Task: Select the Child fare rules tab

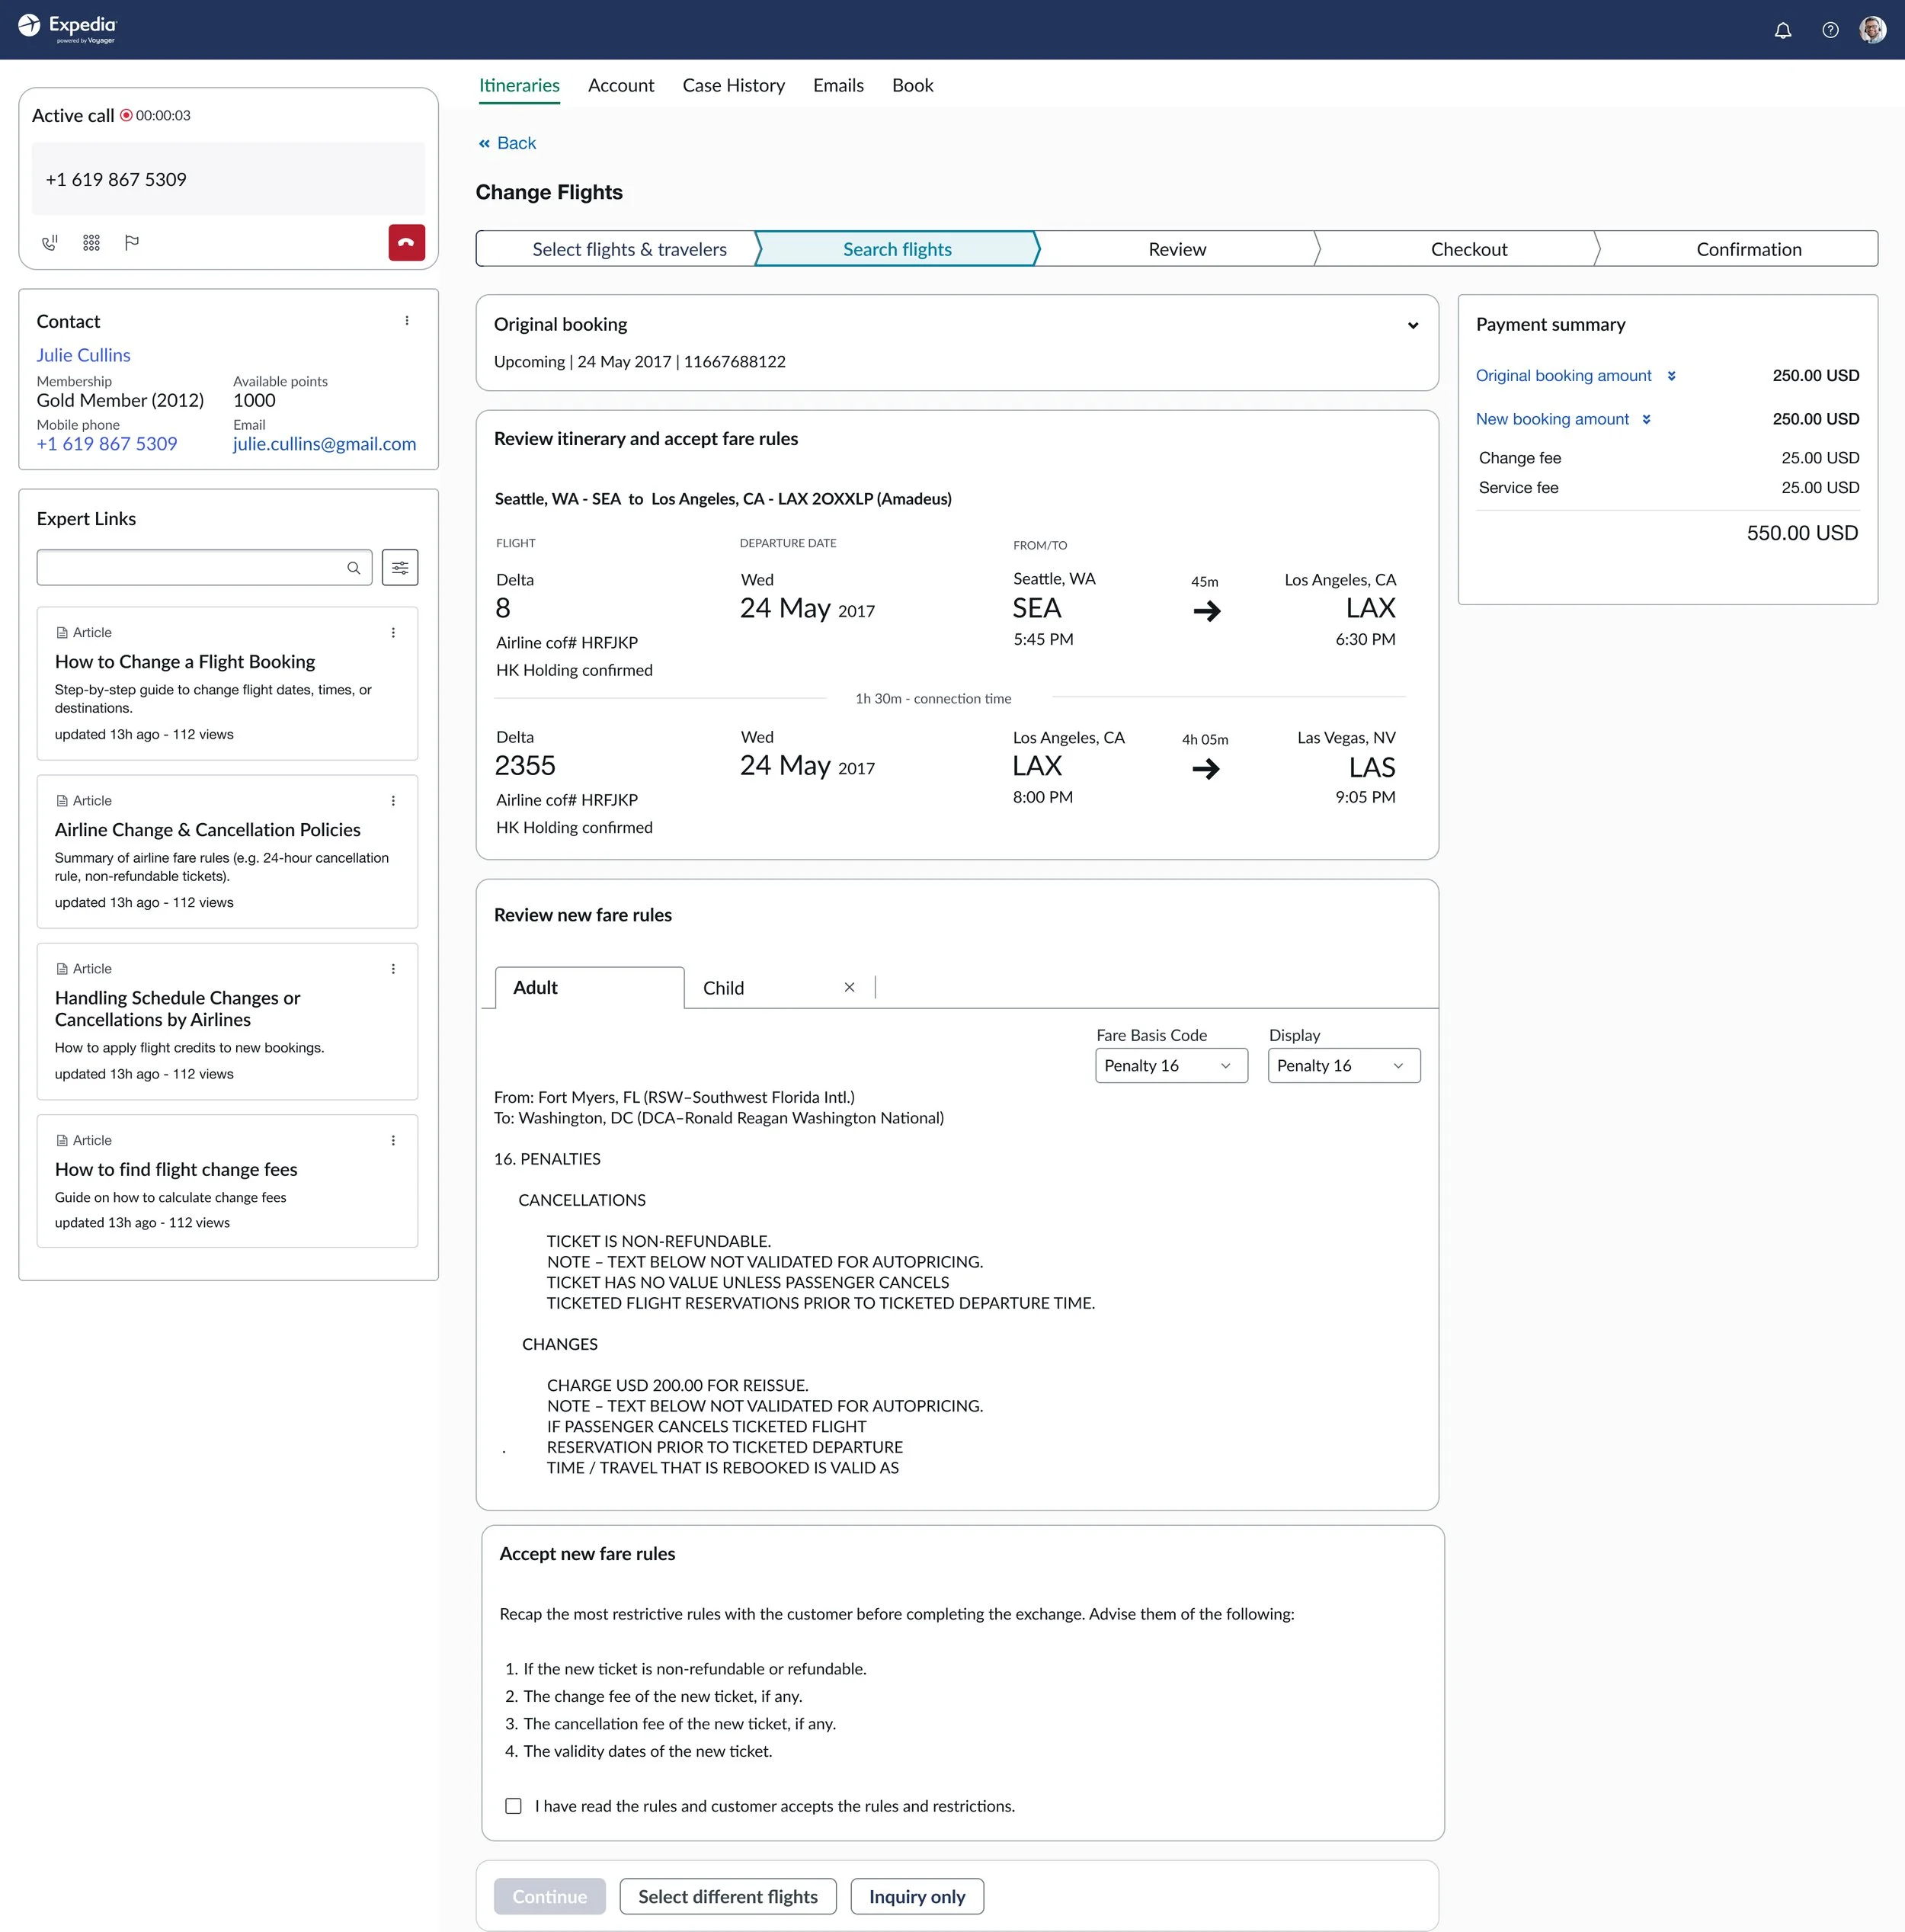Action: (723, 987)
